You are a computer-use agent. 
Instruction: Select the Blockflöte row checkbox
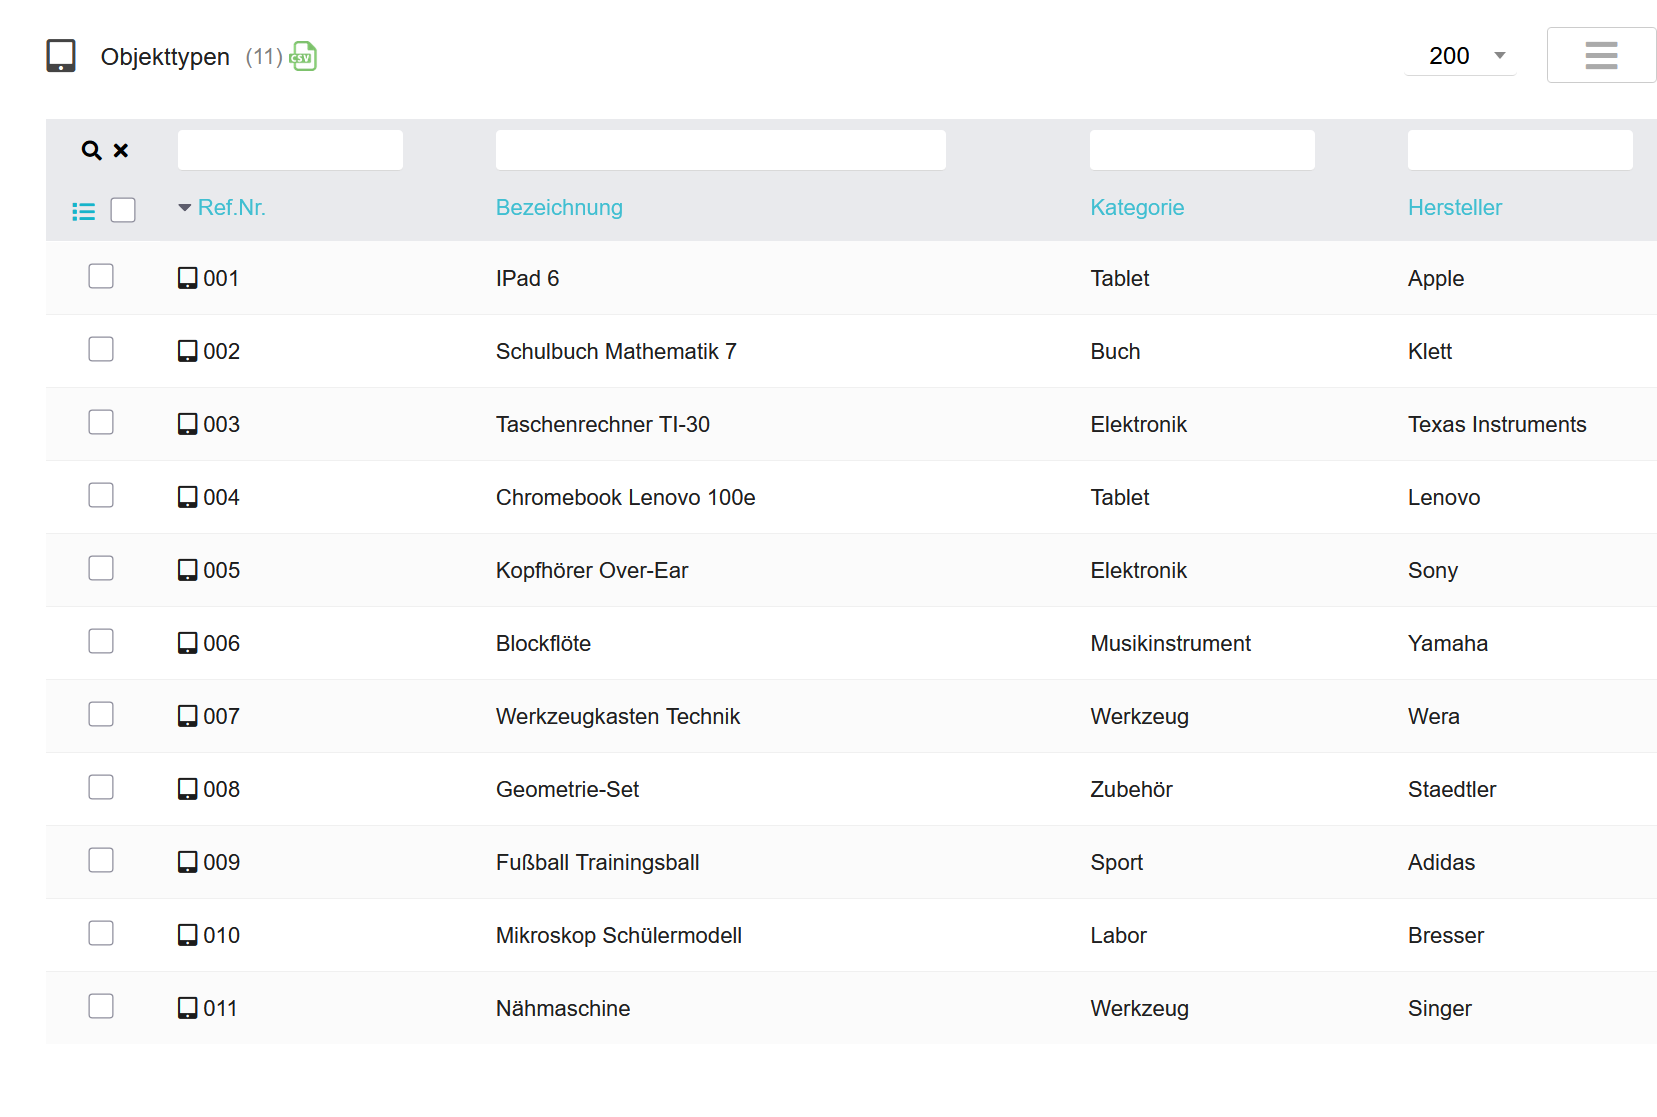101,641
